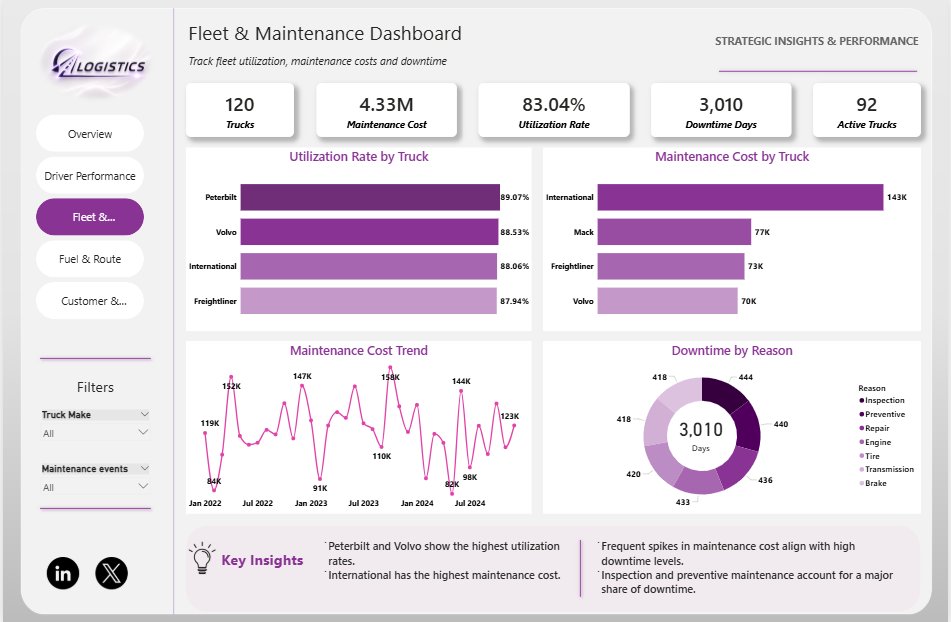Select the Transmission legend entry
Image resolution: width=951 pixels, height=622 pixels.
point(886,469)
